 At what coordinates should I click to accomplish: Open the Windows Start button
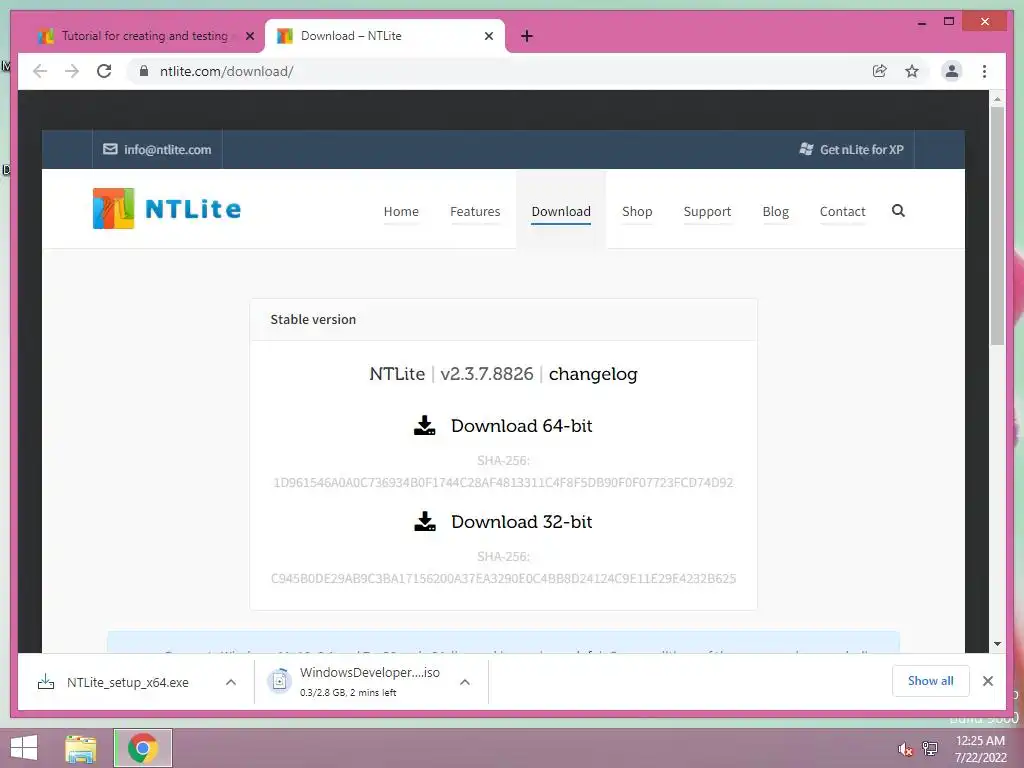24,748
